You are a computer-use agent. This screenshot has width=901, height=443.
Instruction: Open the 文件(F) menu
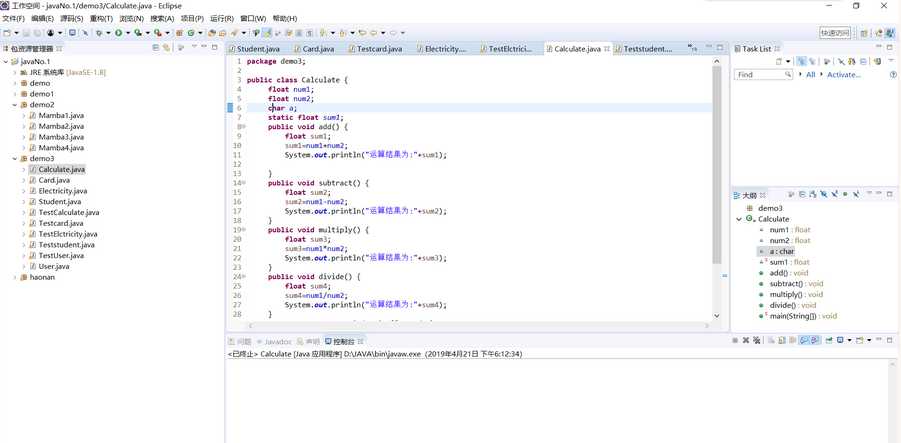point(13,18)
